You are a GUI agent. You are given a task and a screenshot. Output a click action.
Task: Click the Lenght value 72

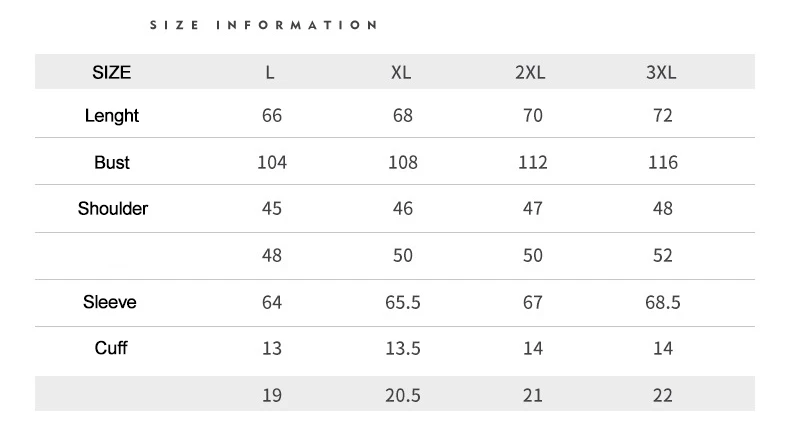tap(663, 115)
